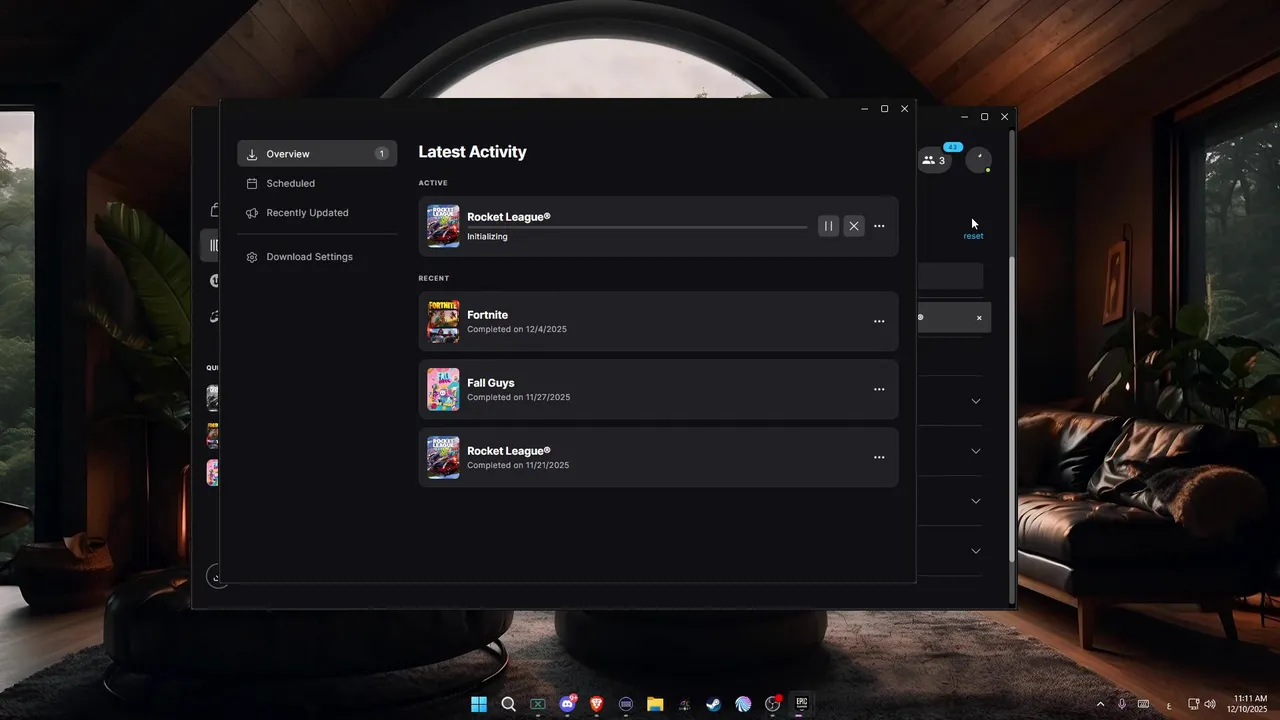
Task: Open more options for active Rocket League download
Action: click(879, 226)
